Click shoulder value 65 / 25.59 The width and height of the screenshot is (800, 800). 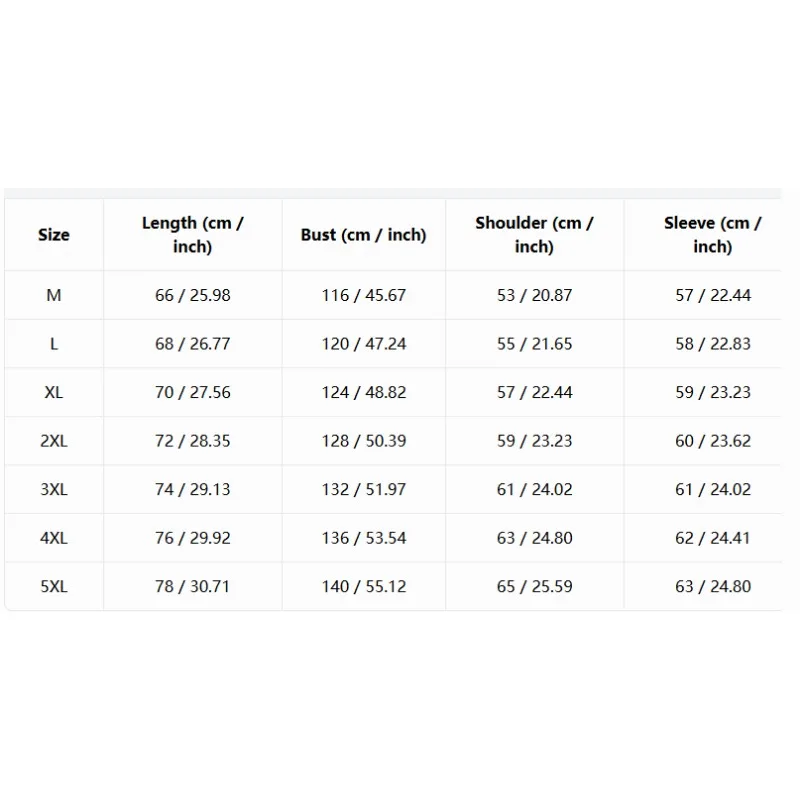[534, 586]
